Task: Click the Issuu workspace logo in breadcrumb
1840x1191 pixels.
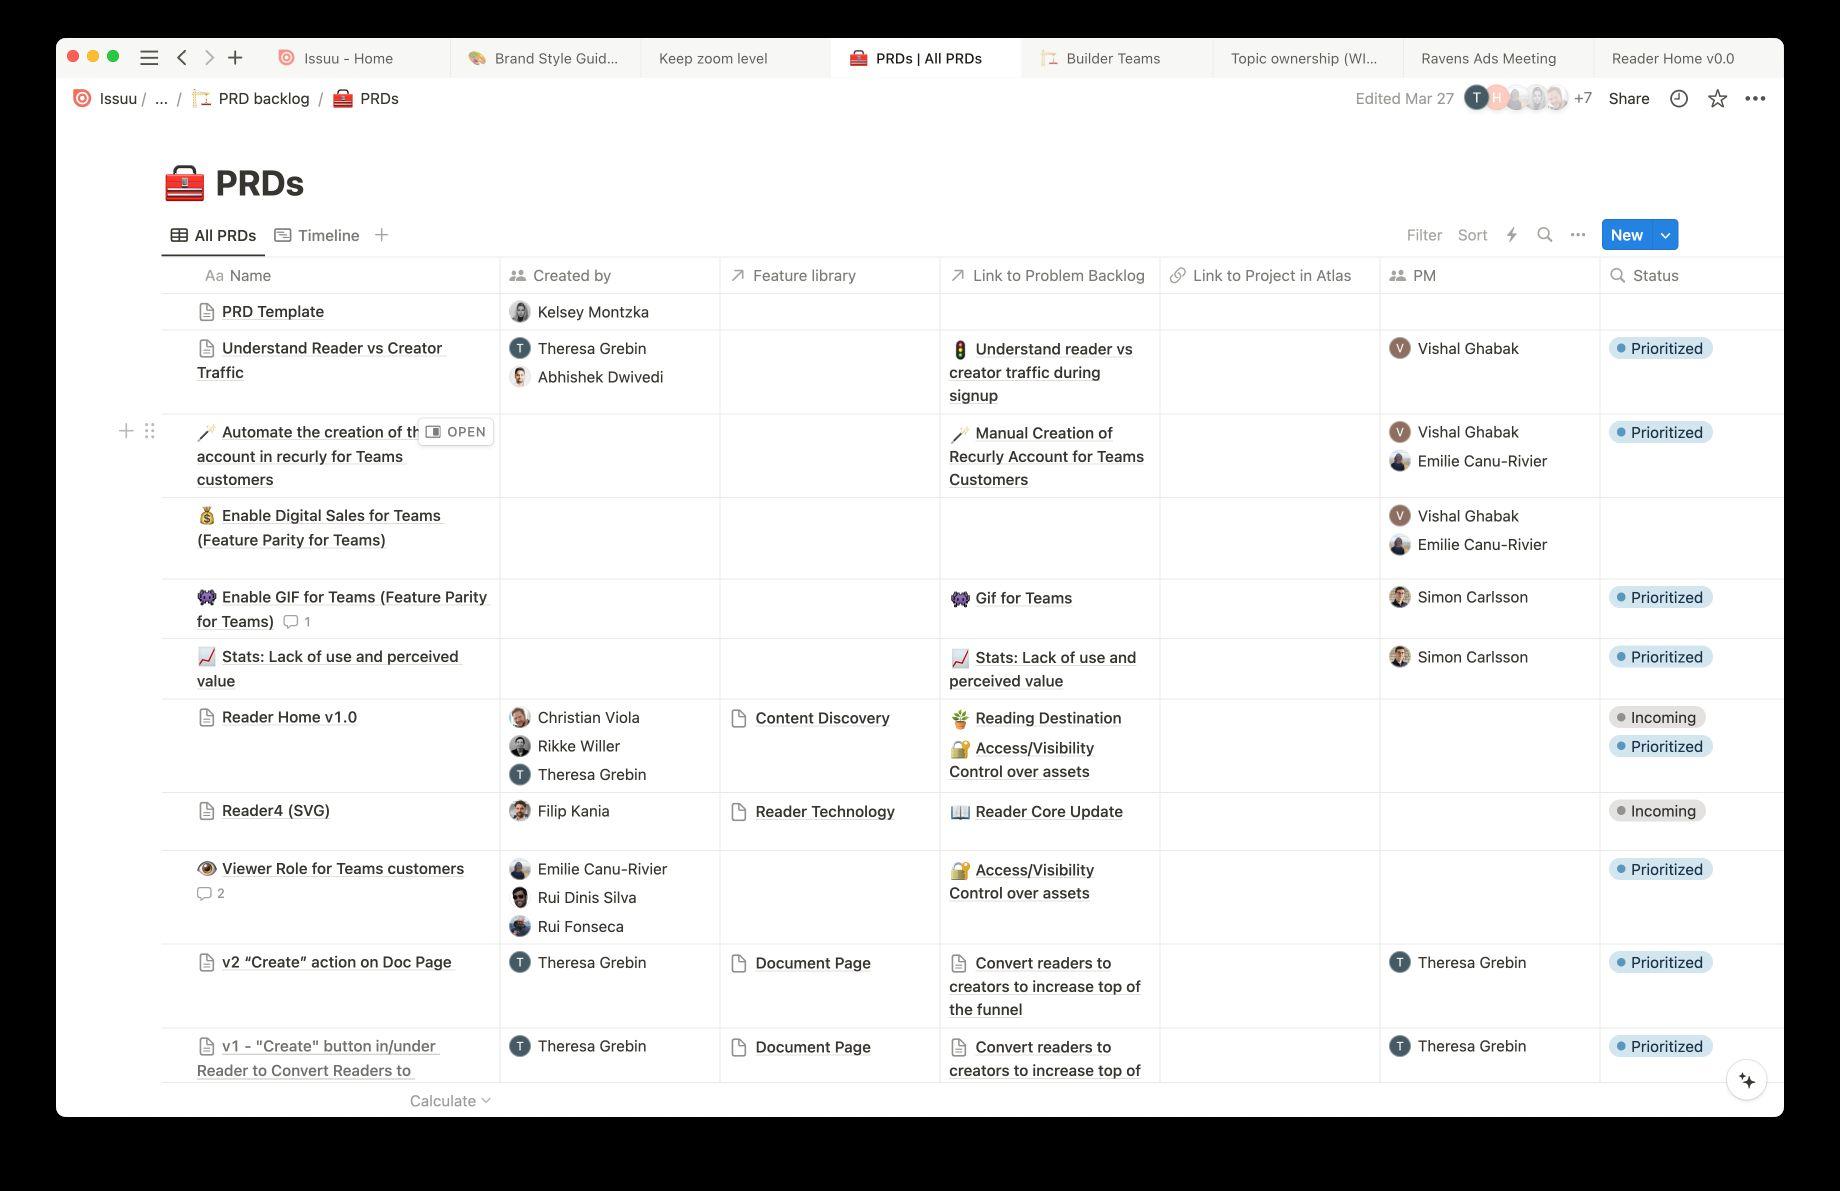Action: tap(82, 98)
